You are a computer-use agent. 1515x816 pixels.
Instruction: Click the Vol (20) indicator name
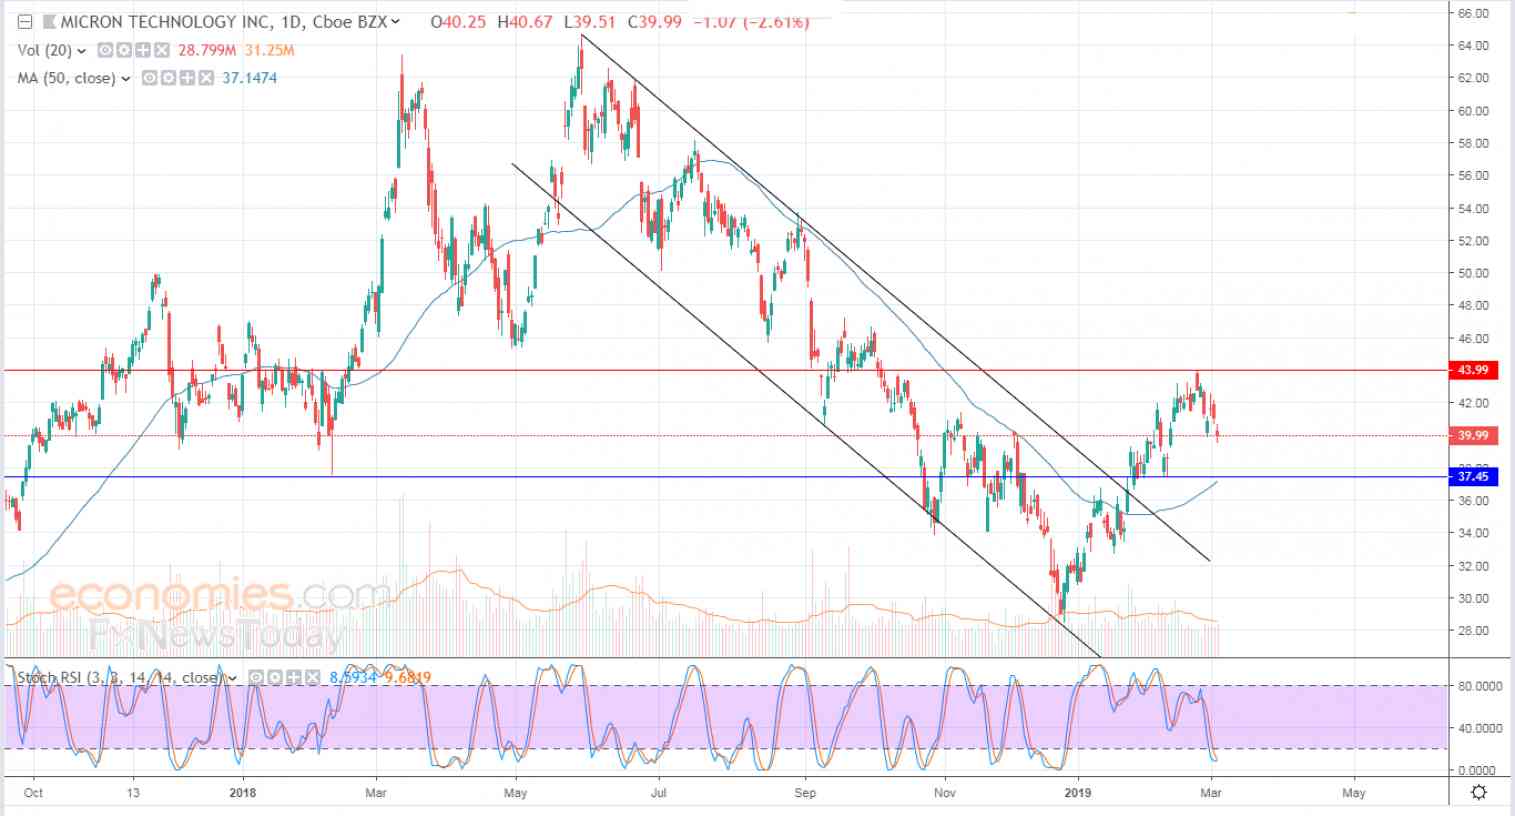[x=44, y=50]
